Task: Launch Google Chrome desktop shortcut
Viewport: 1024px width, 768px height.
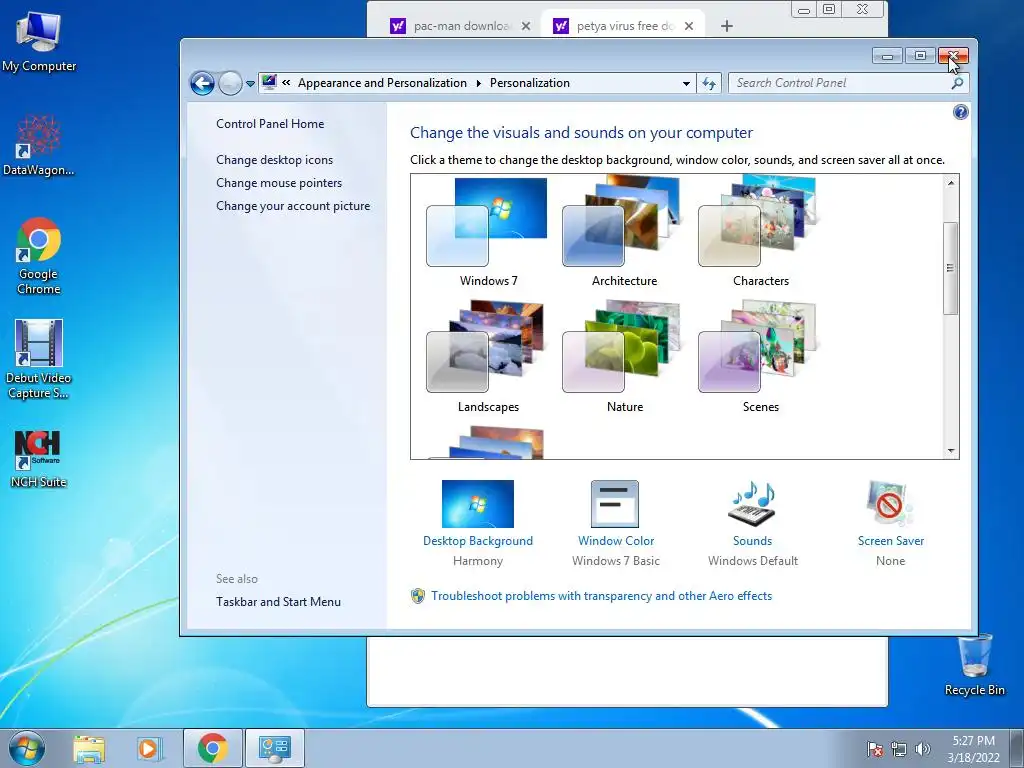Action: coord(39,256)
